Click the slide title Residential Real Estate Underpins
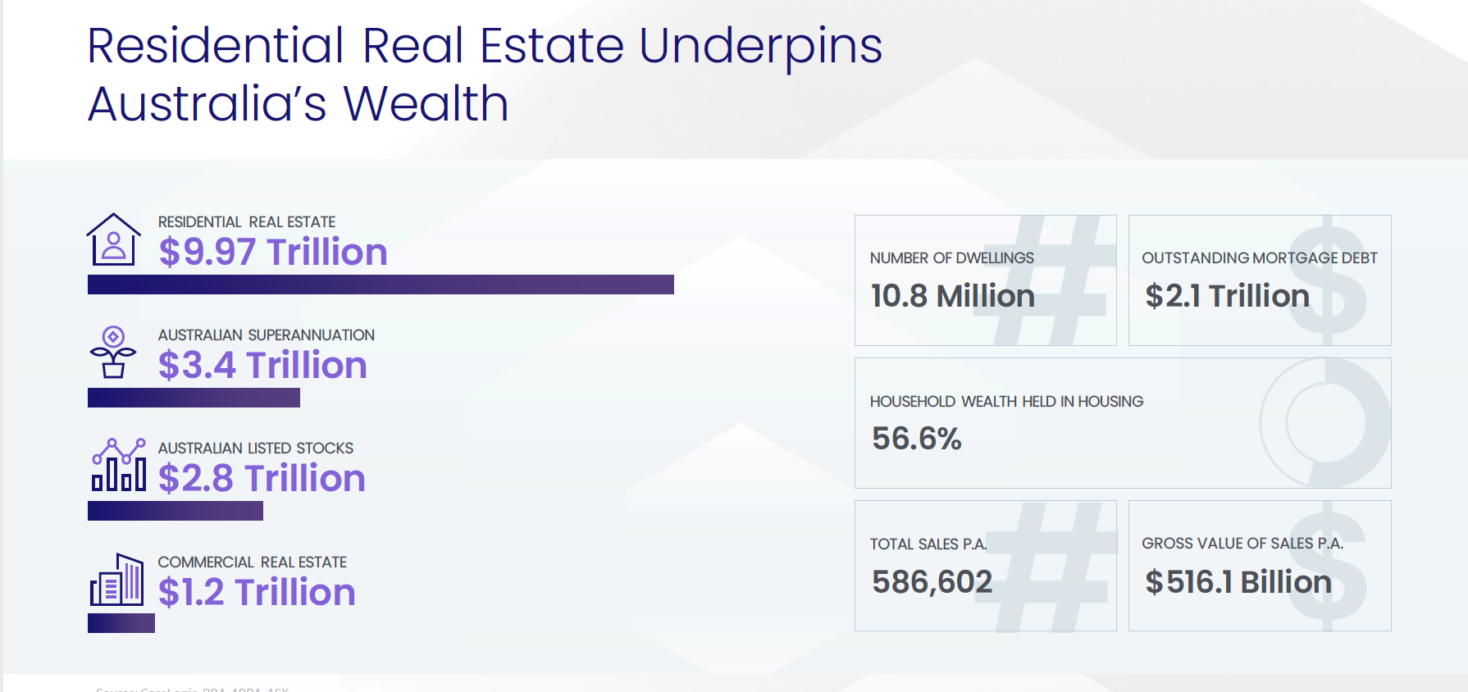The height and width of the screenshot is (692, 1468). point(485,46)
